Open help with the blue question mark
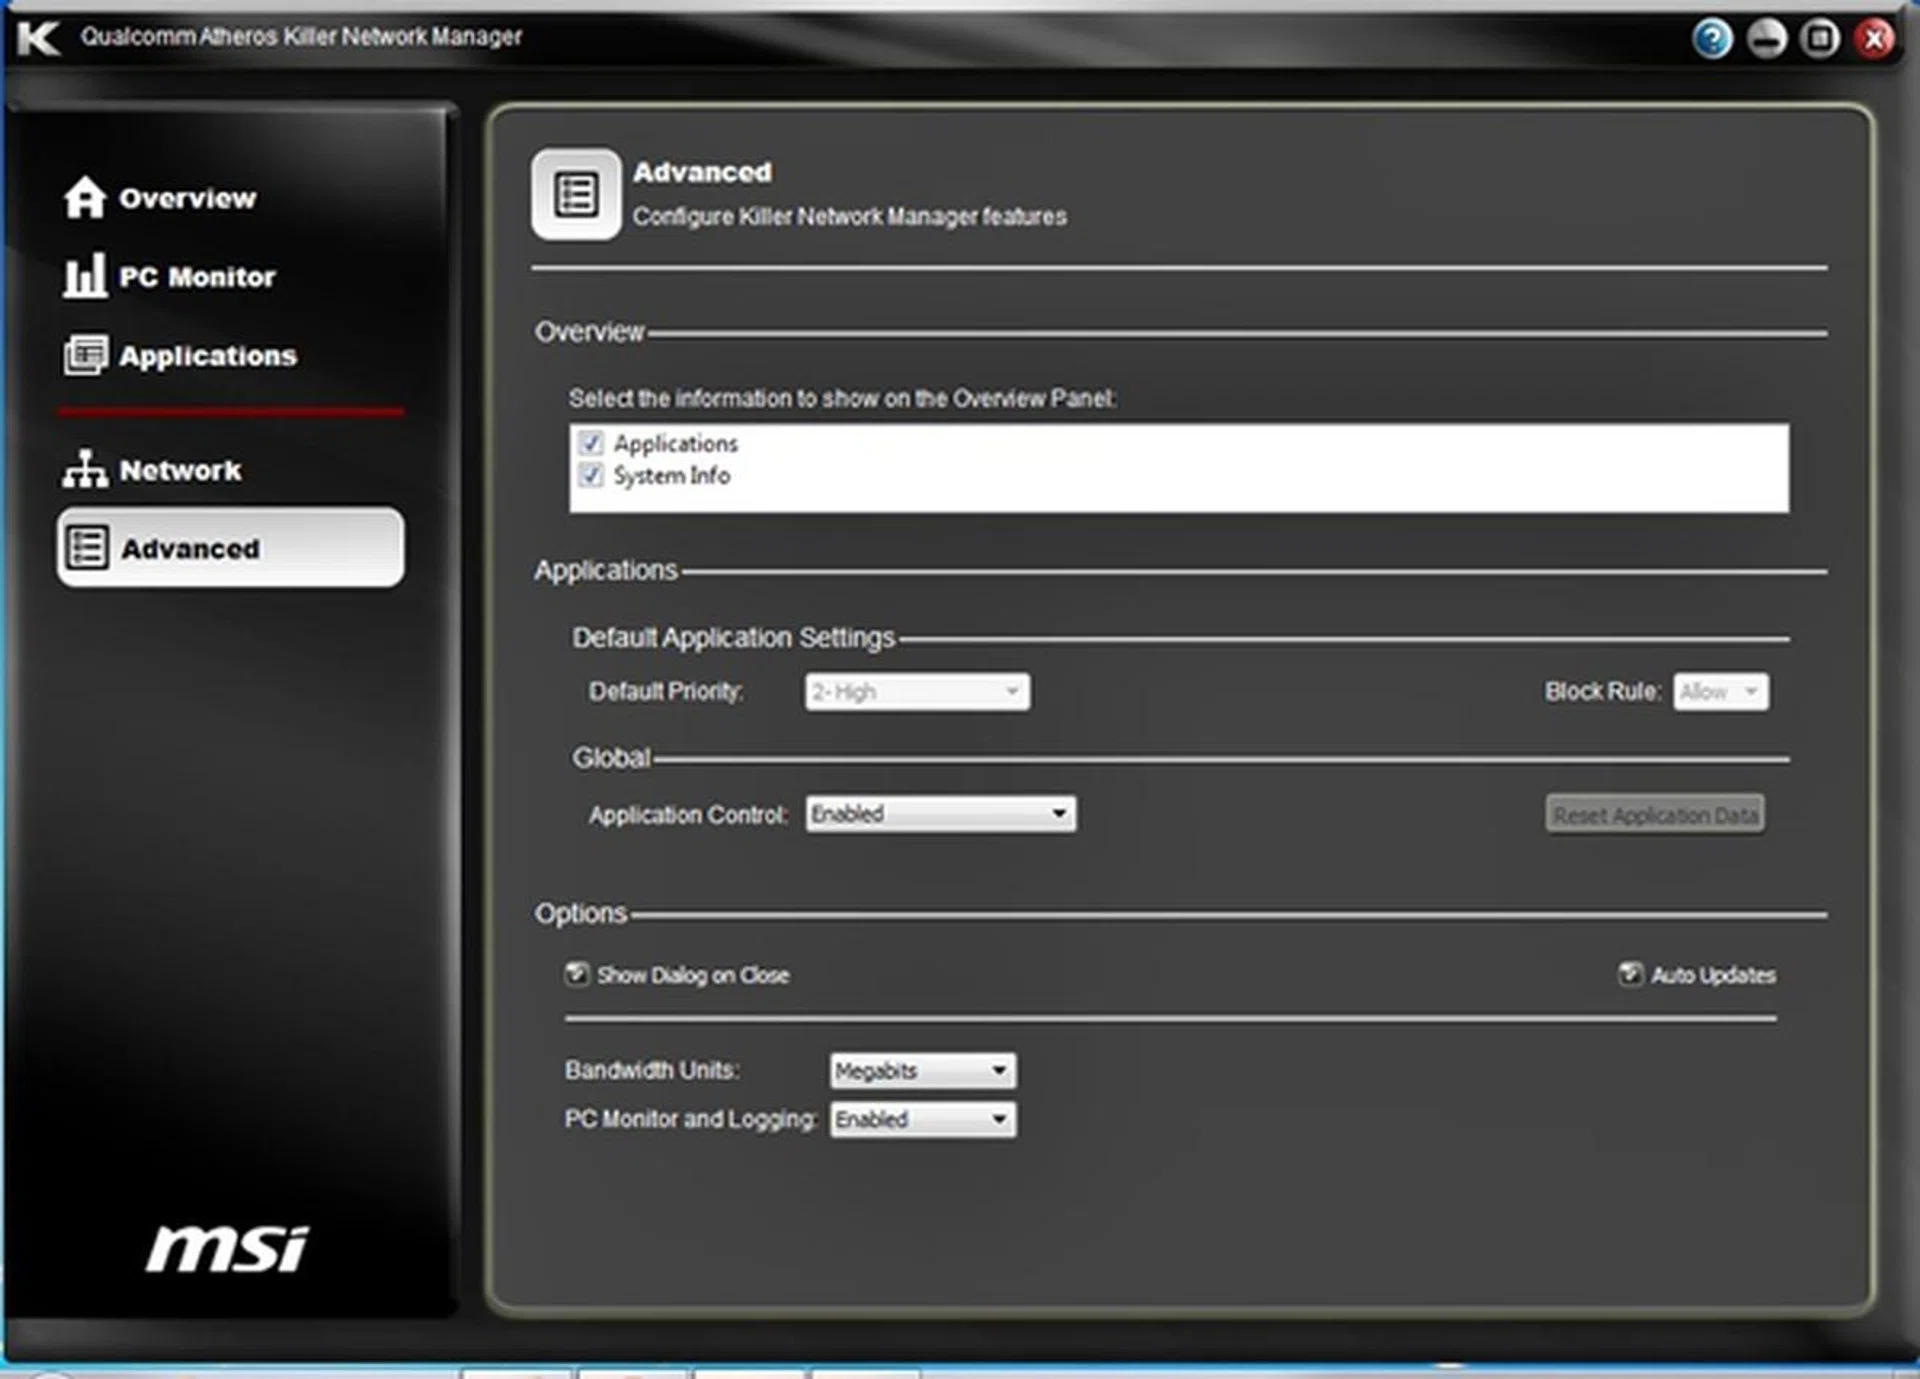Viewport: 1920px width, 1379px height. point(1711,39)
